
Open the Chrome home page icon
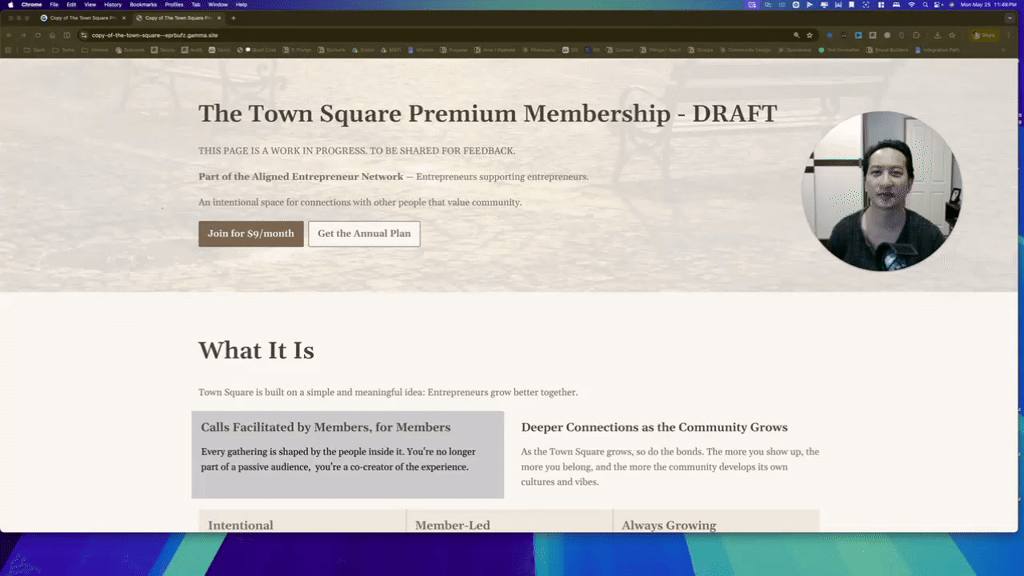click(x=52, y=35)
